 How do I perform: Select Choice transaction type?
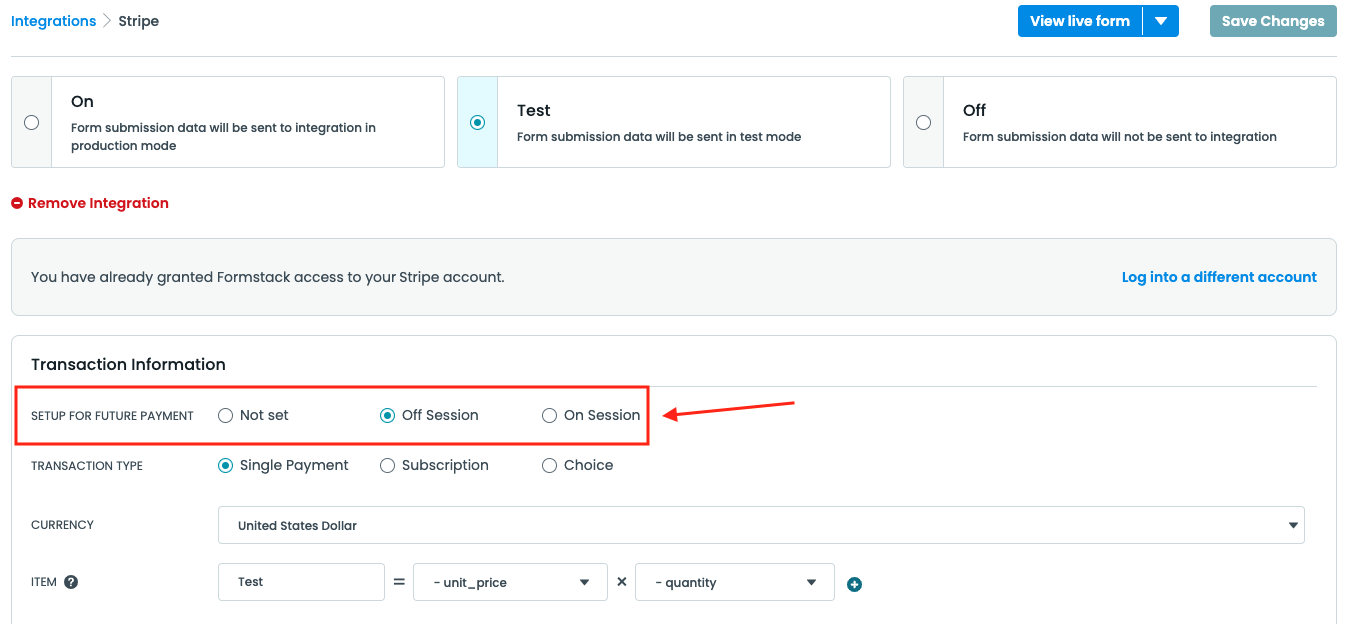[549, 465]
